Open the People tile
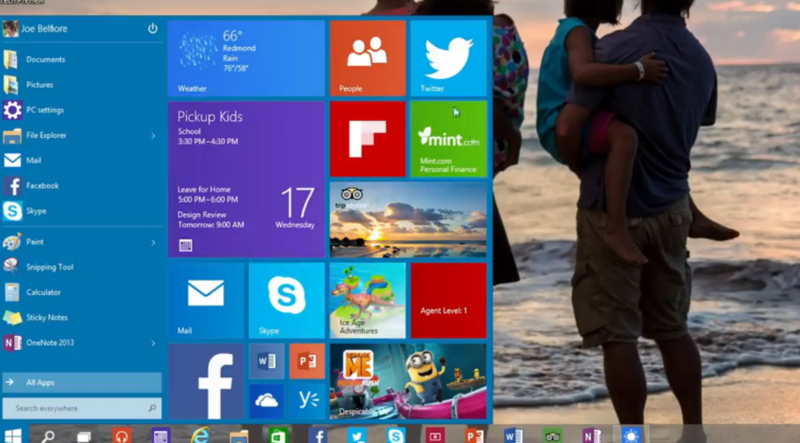Image resolution: width=800 pixels, height=443 pixels. pos(368,58)
